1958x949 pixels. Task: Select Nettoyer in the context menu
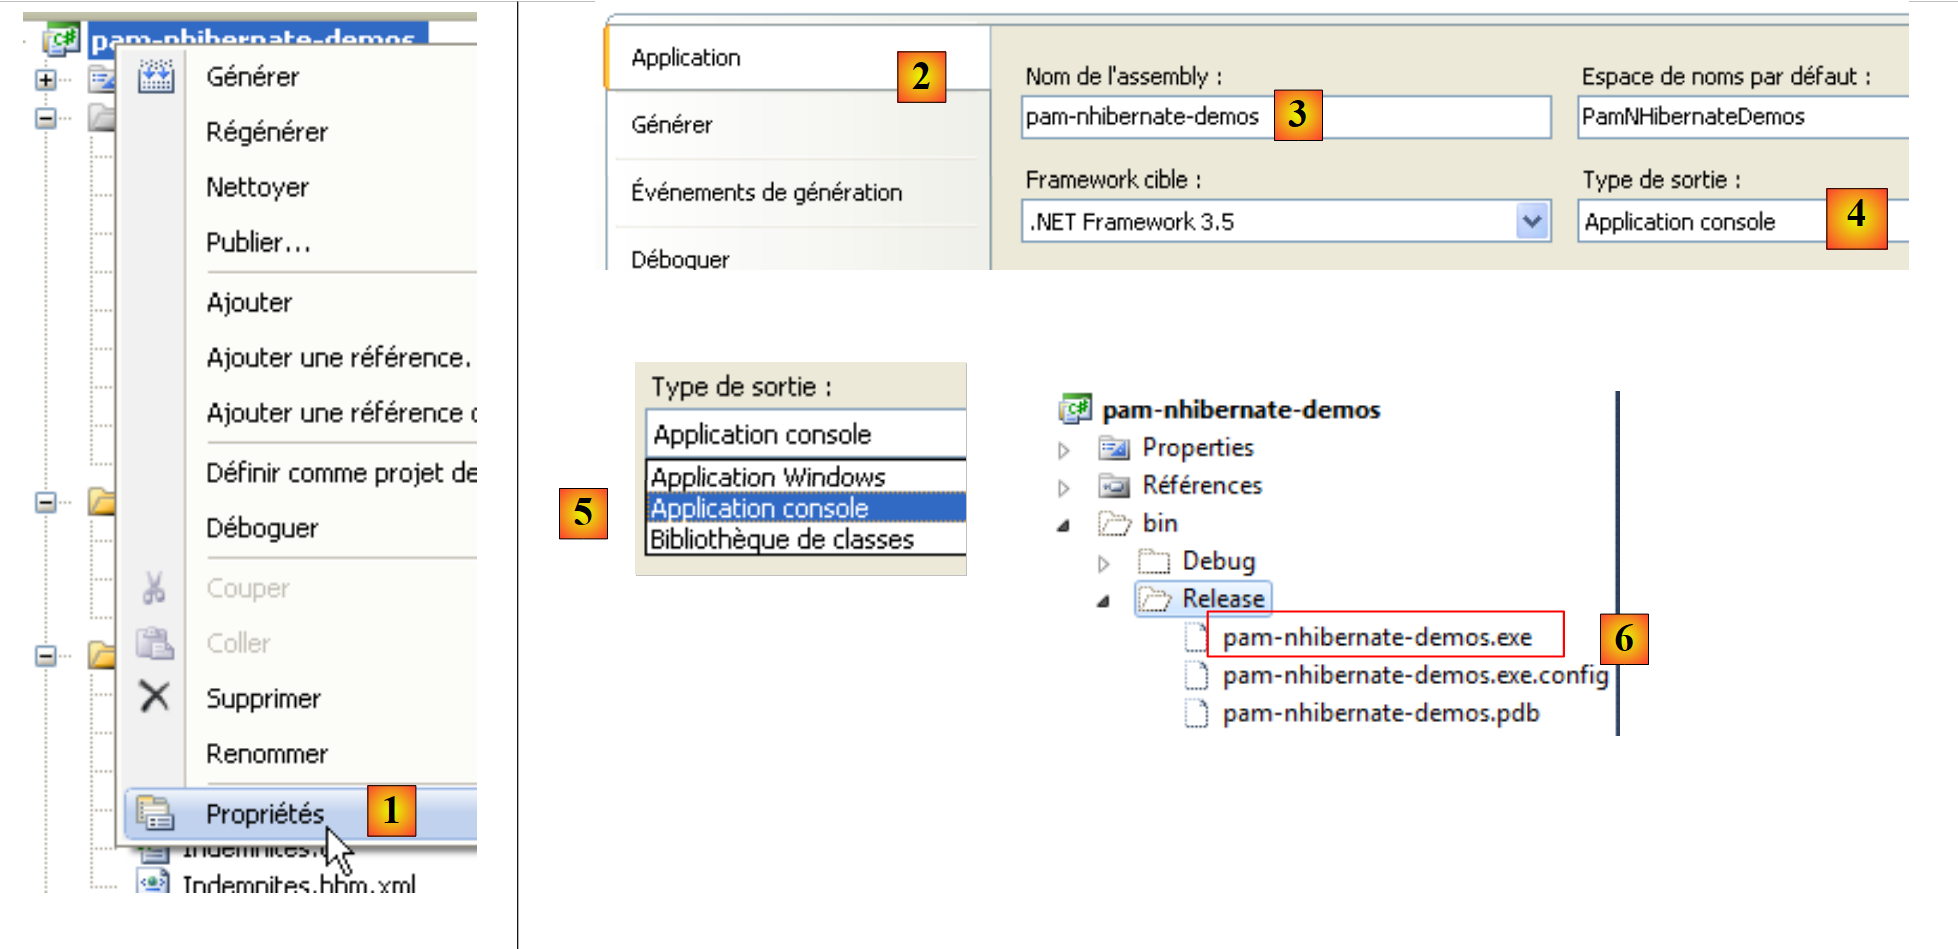[x=257, y=187]
